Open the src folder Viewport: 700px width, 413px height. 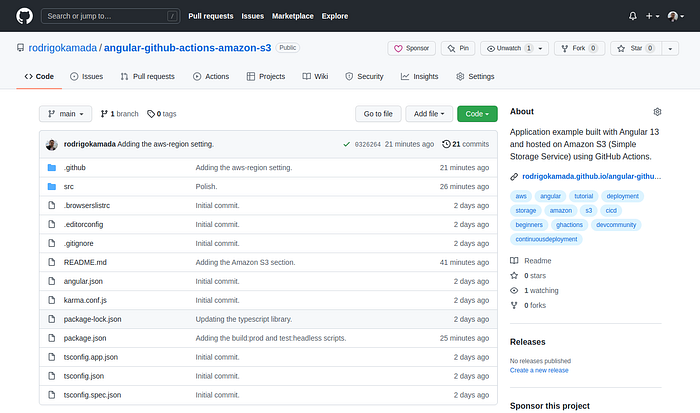point(69,187)
